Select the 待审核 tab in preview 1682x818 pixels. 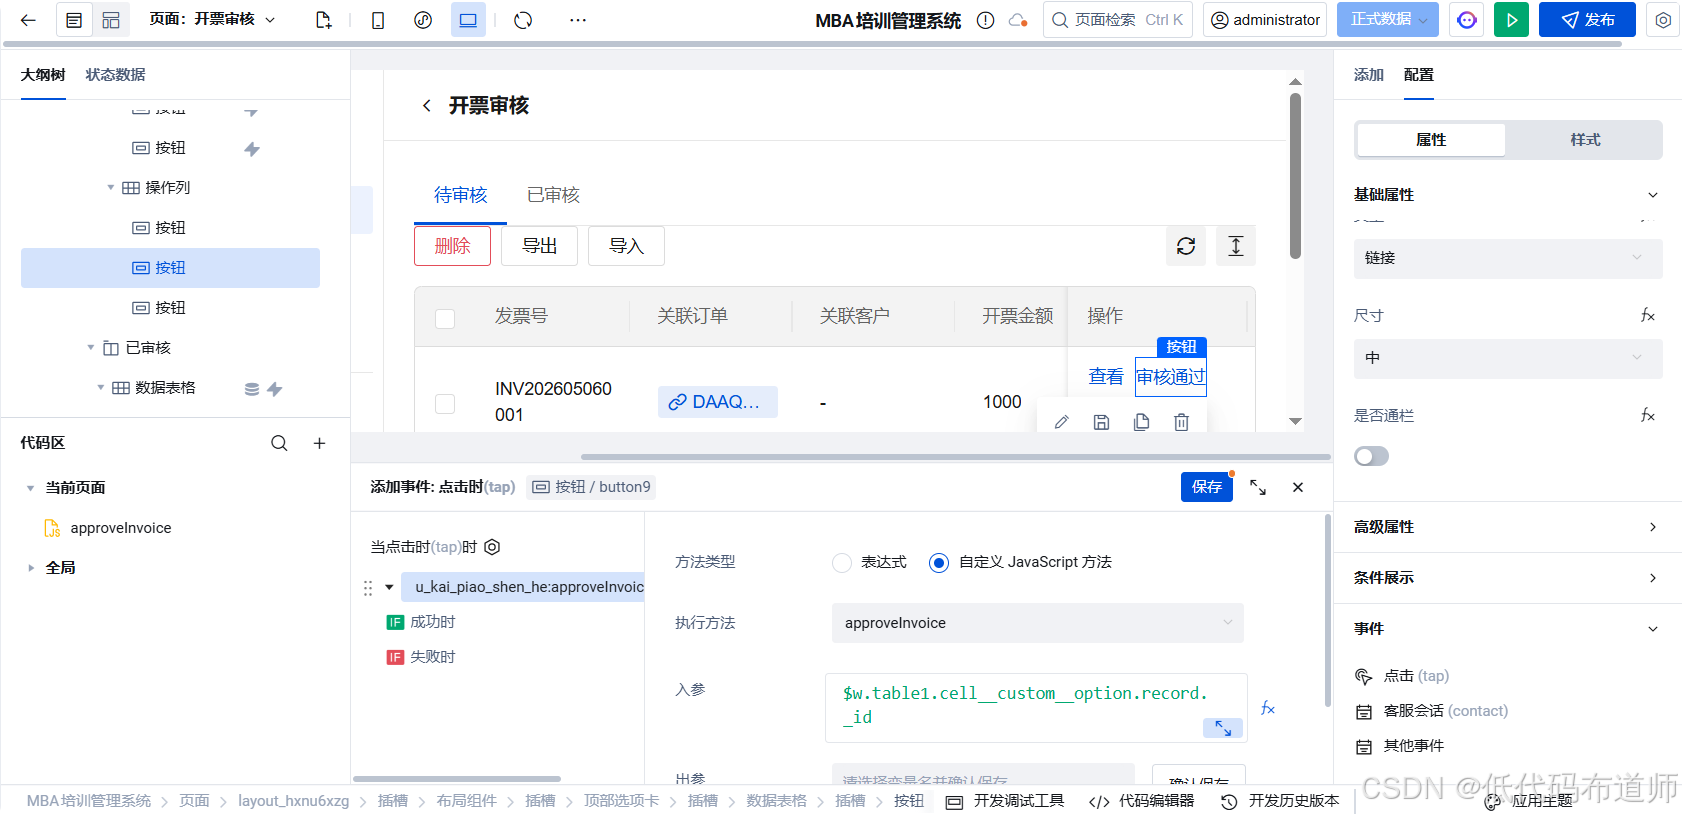[460, 195]
